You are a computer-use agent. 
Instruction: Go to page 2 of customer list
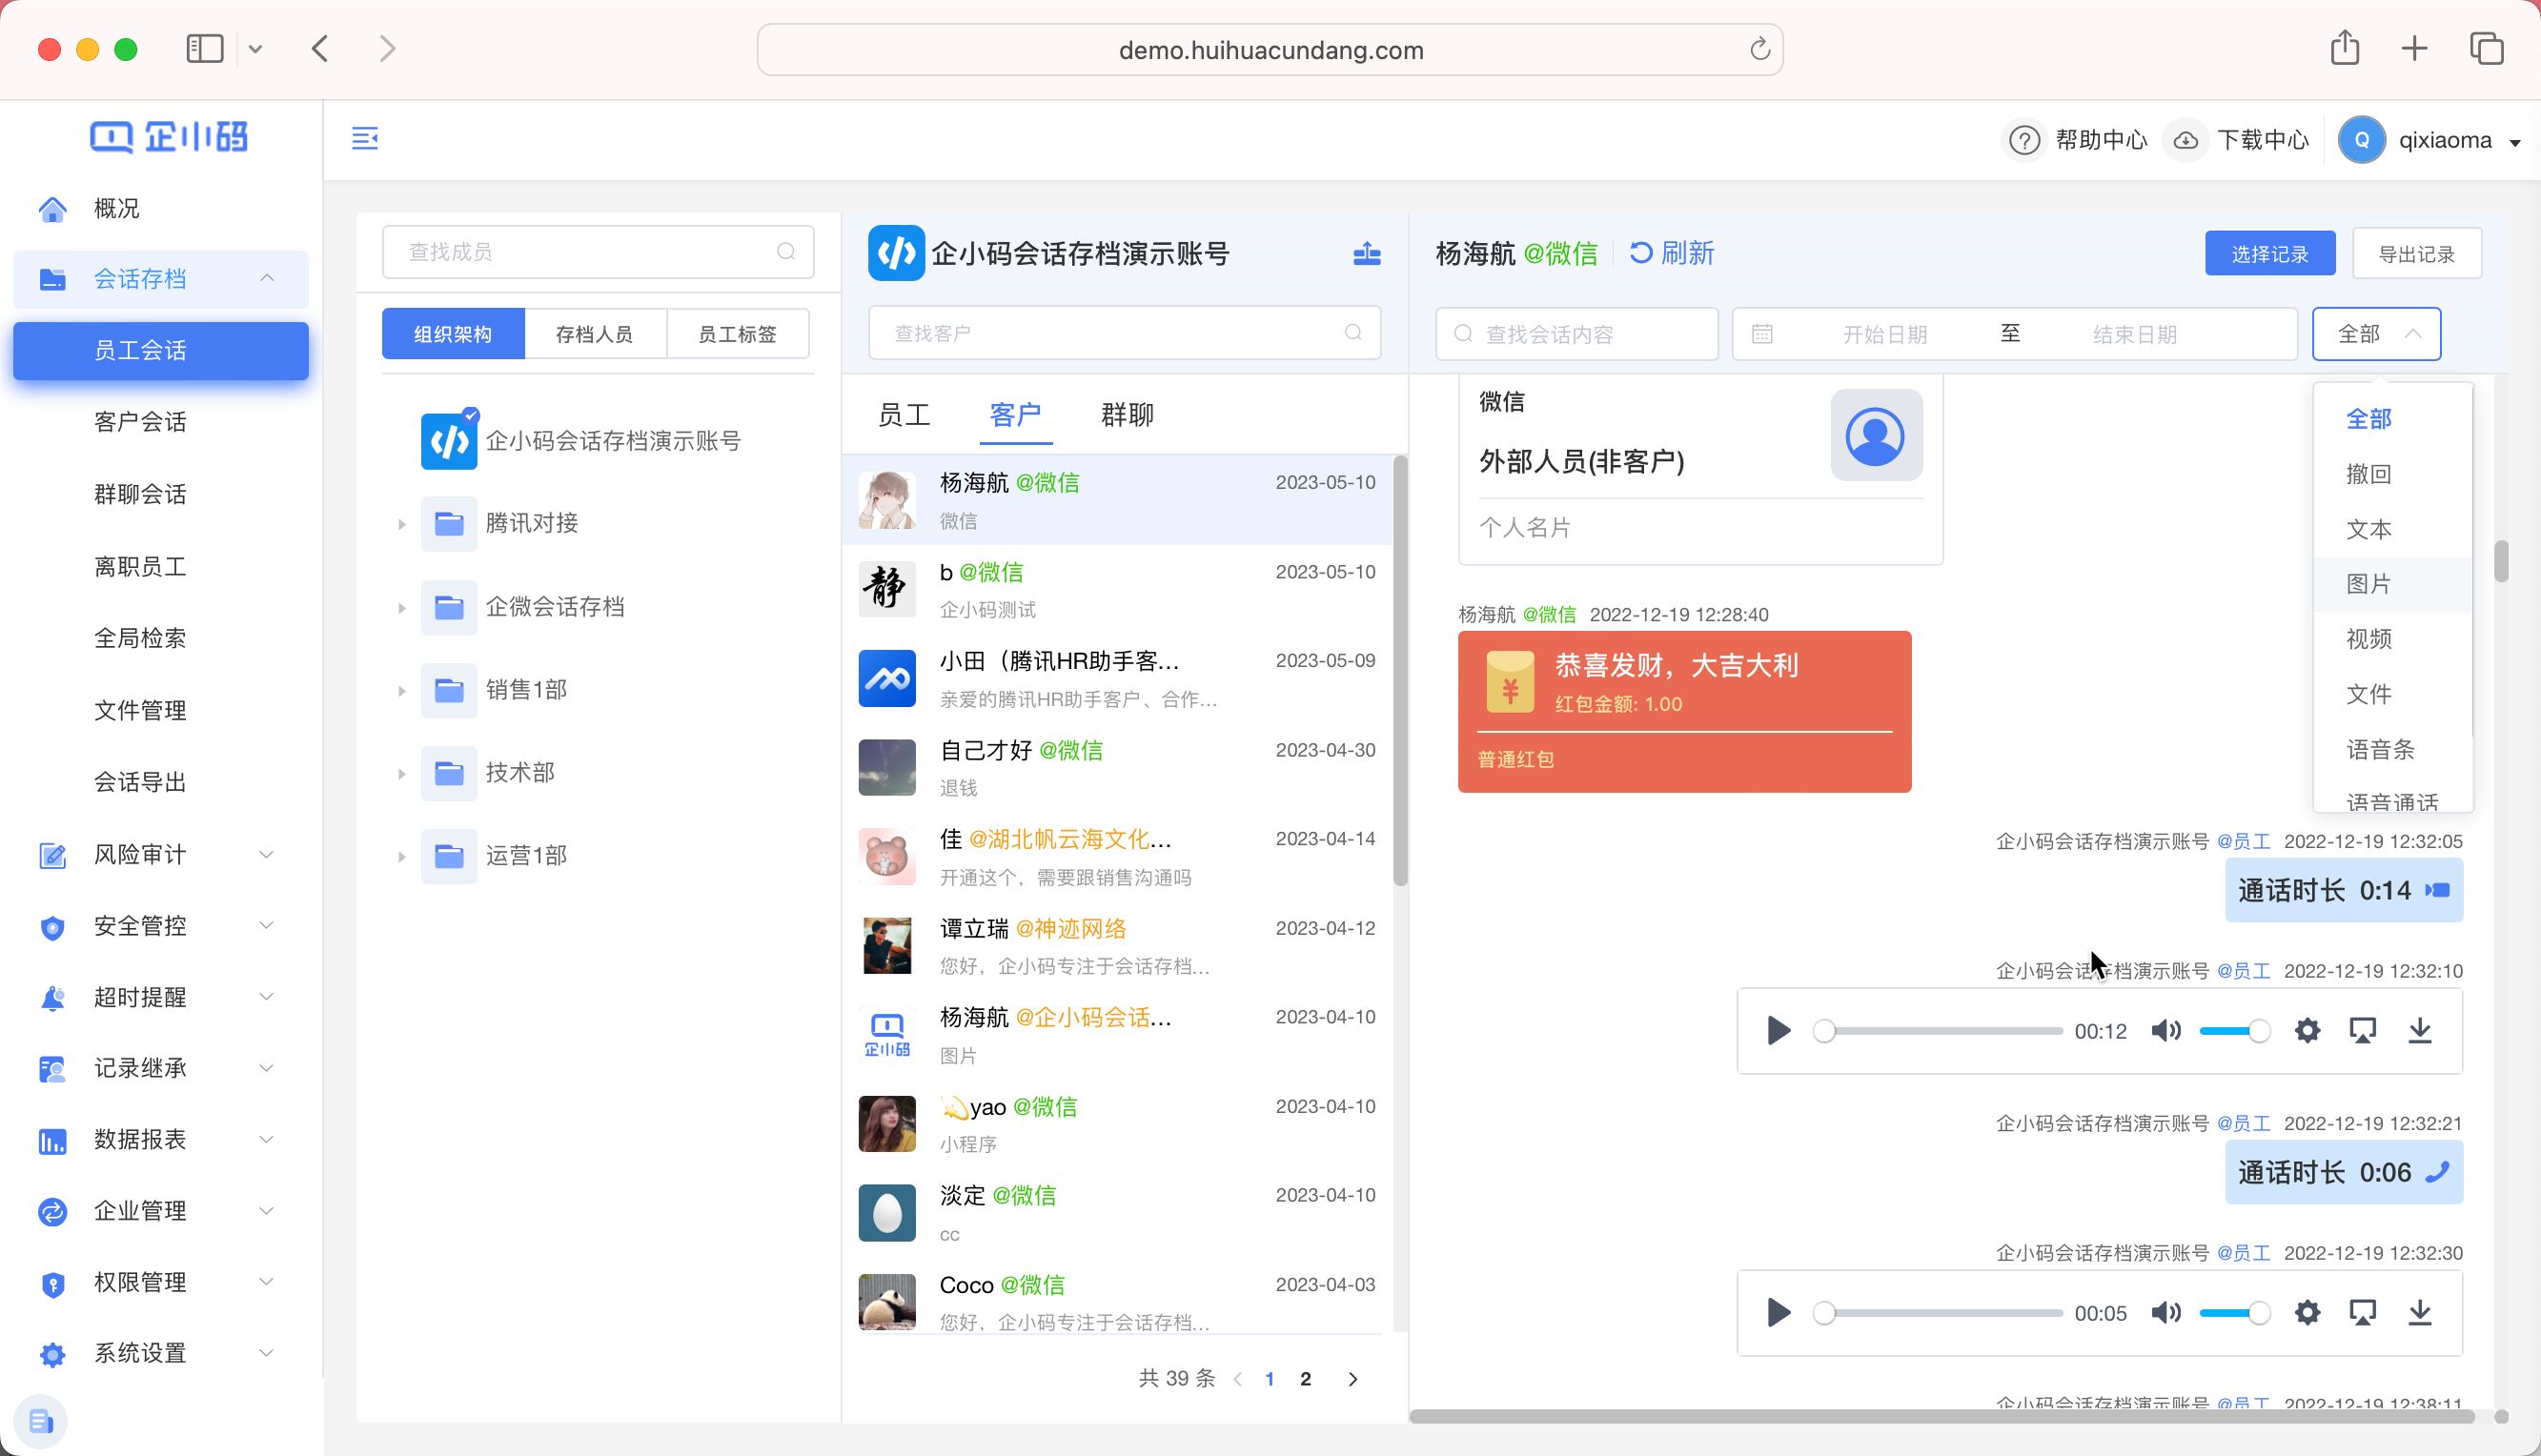coord(1305,1379)
